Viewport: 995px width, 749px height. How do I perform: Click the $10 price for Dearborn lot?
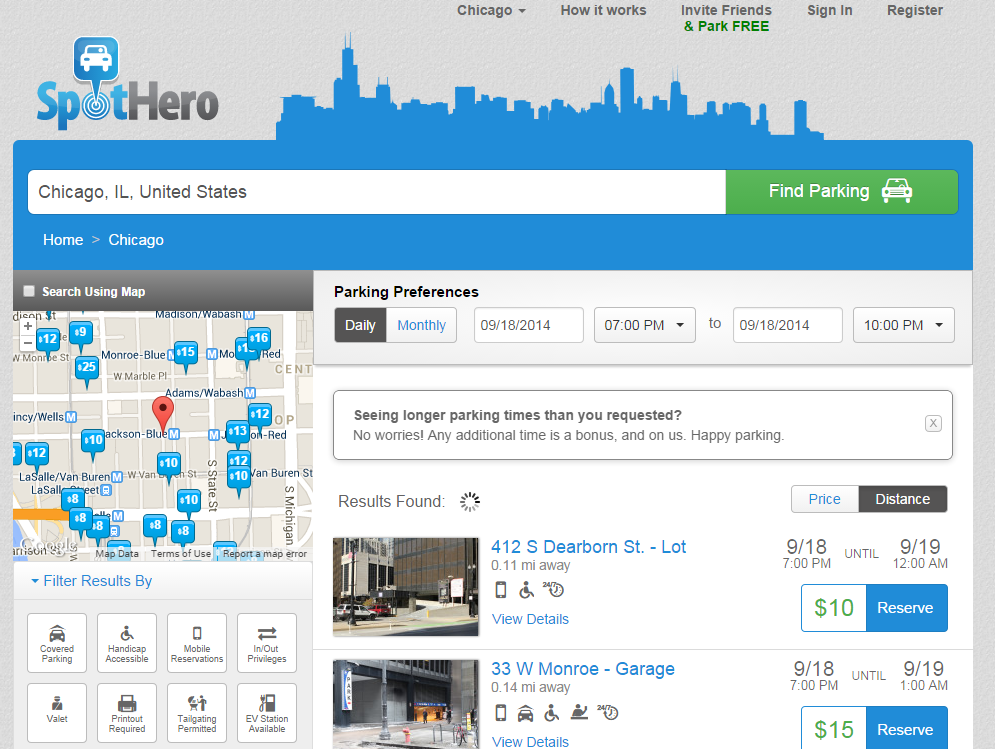[x=834, y=608]
